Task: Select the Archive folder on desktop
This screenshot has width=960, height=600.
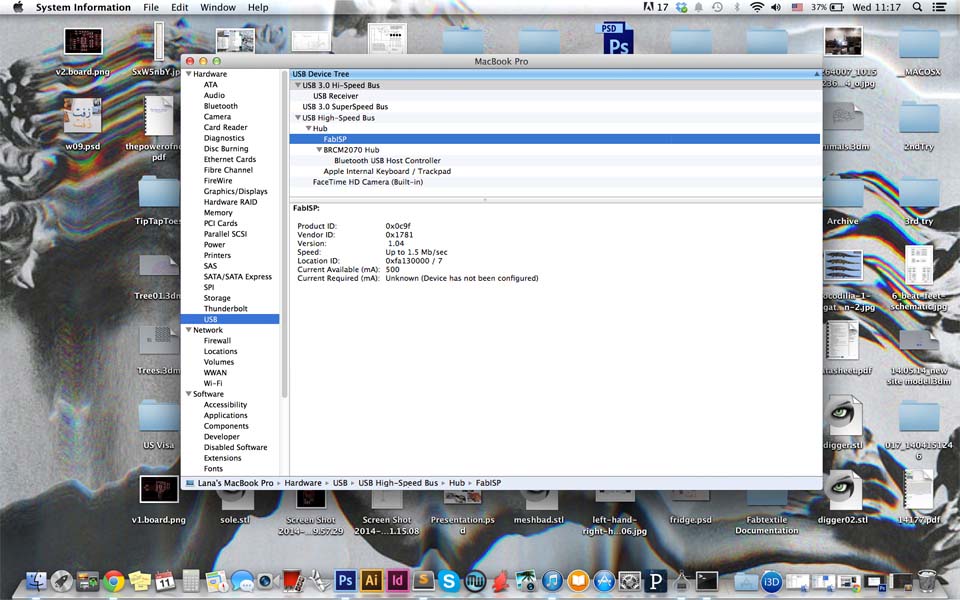Action: [x=842, y=200]
